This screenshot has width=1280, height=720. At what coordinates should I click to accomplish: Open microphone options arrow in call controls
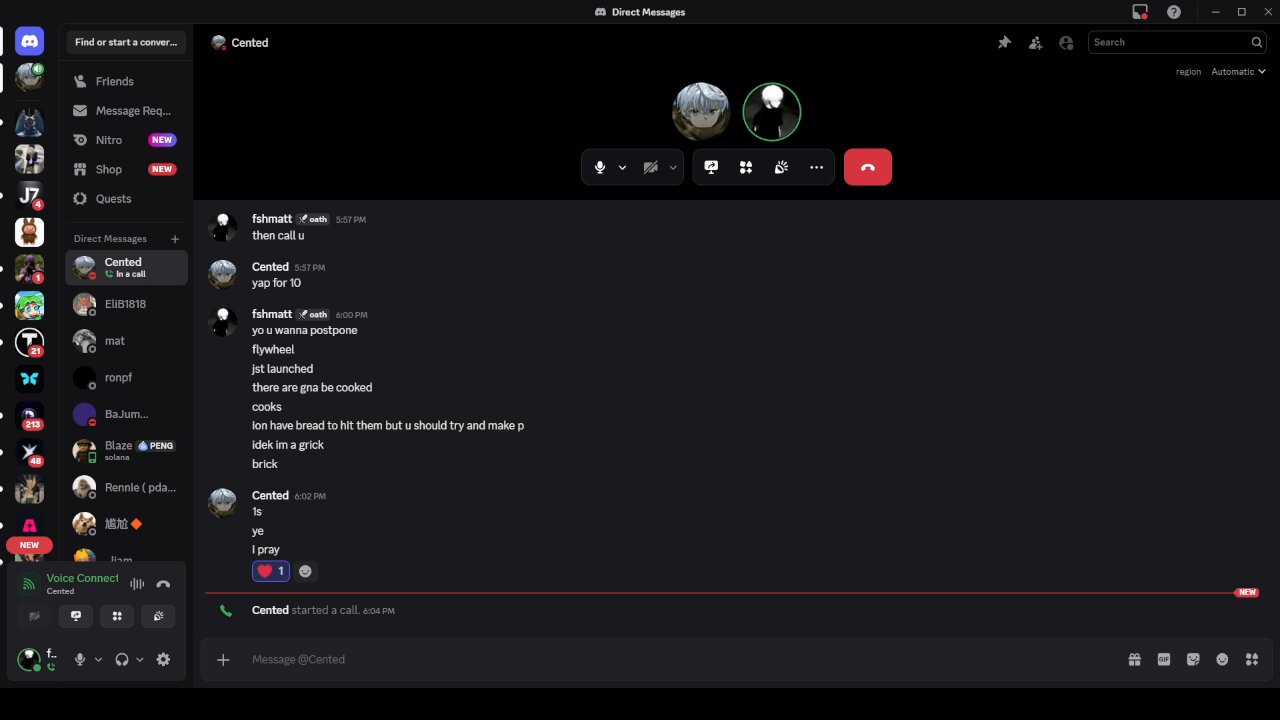point(622,167)
